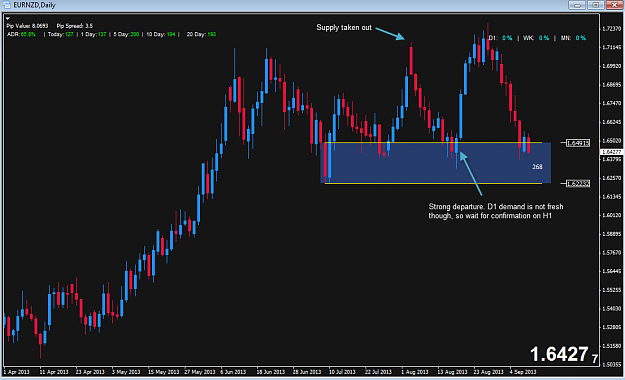
Task: Click the 1.50355 price axis label
Action: (611, 364)
